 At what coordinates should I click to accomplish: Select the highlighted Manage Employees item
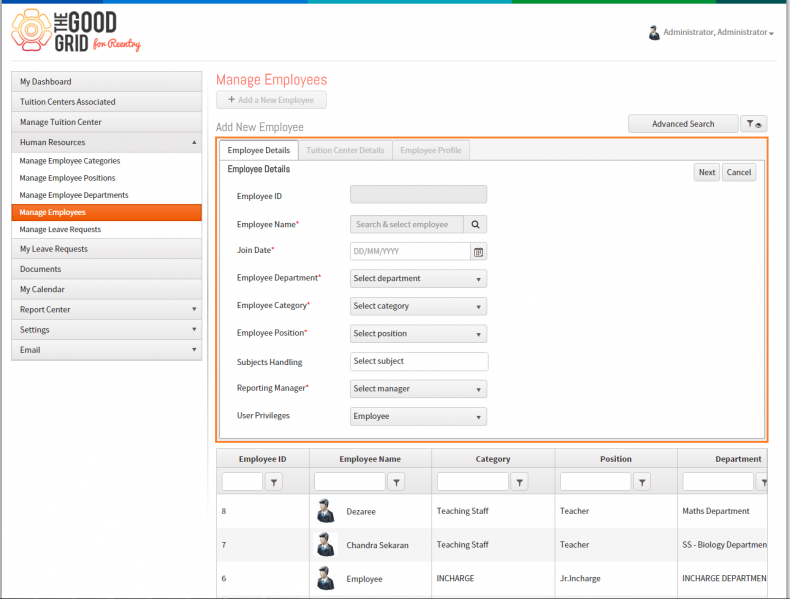(106, 213)
